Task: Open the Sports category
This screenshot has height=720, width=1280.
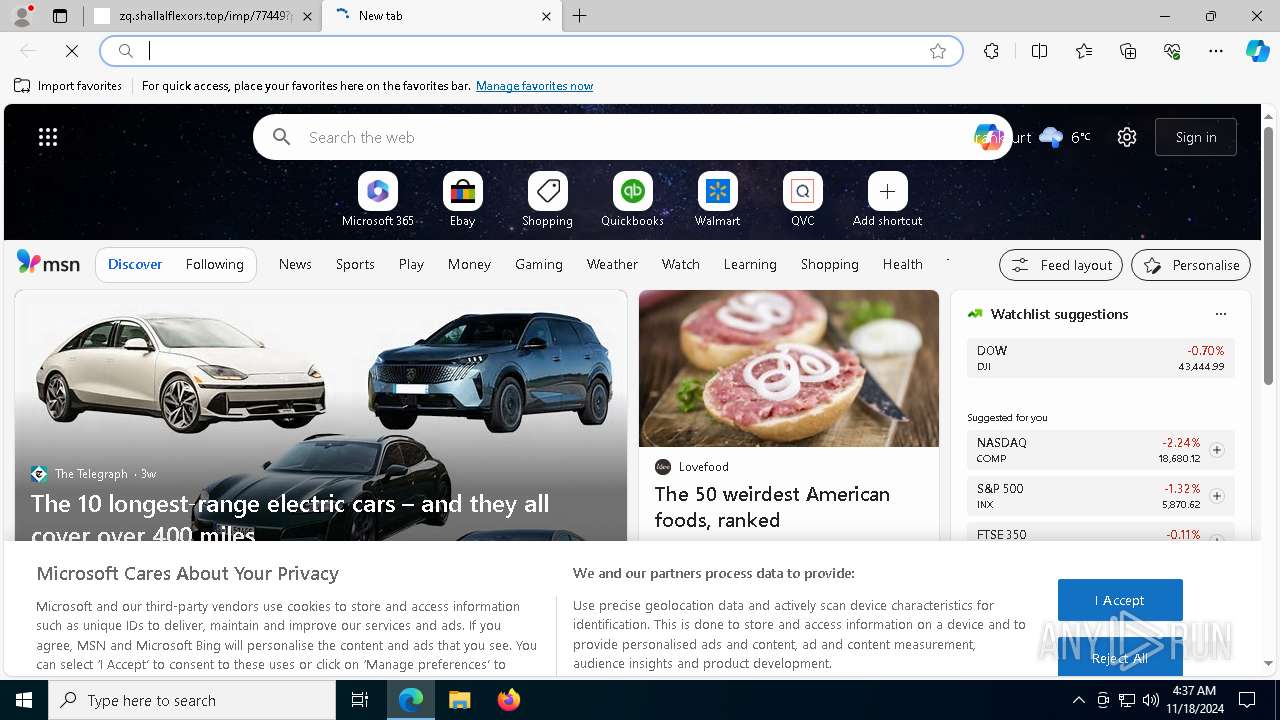Action: click(355, 264)
